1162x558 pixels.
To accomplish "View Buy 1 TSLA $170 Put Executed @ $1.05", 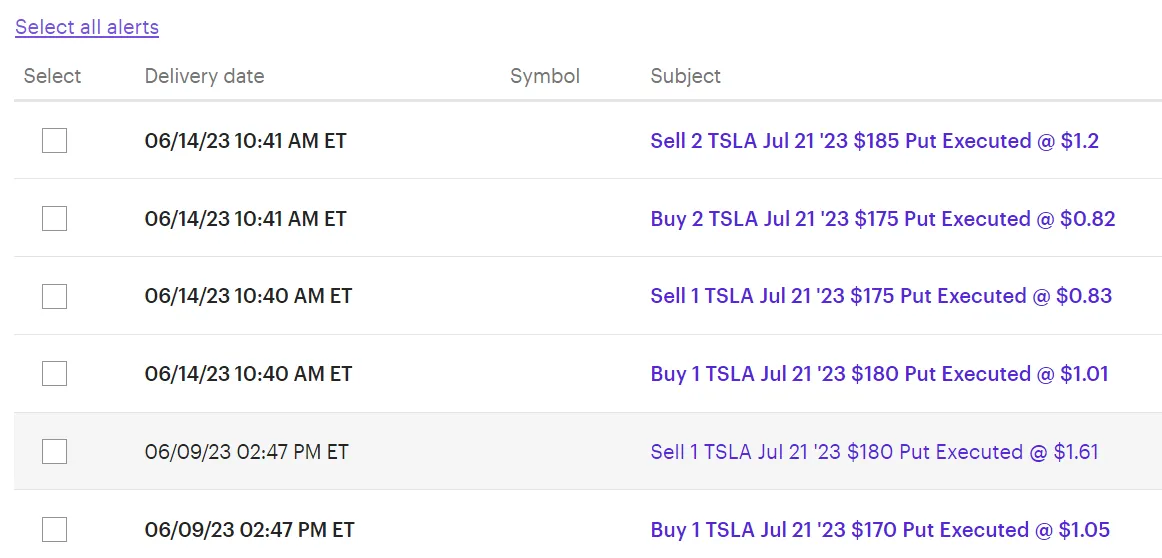I will (880, 529).
